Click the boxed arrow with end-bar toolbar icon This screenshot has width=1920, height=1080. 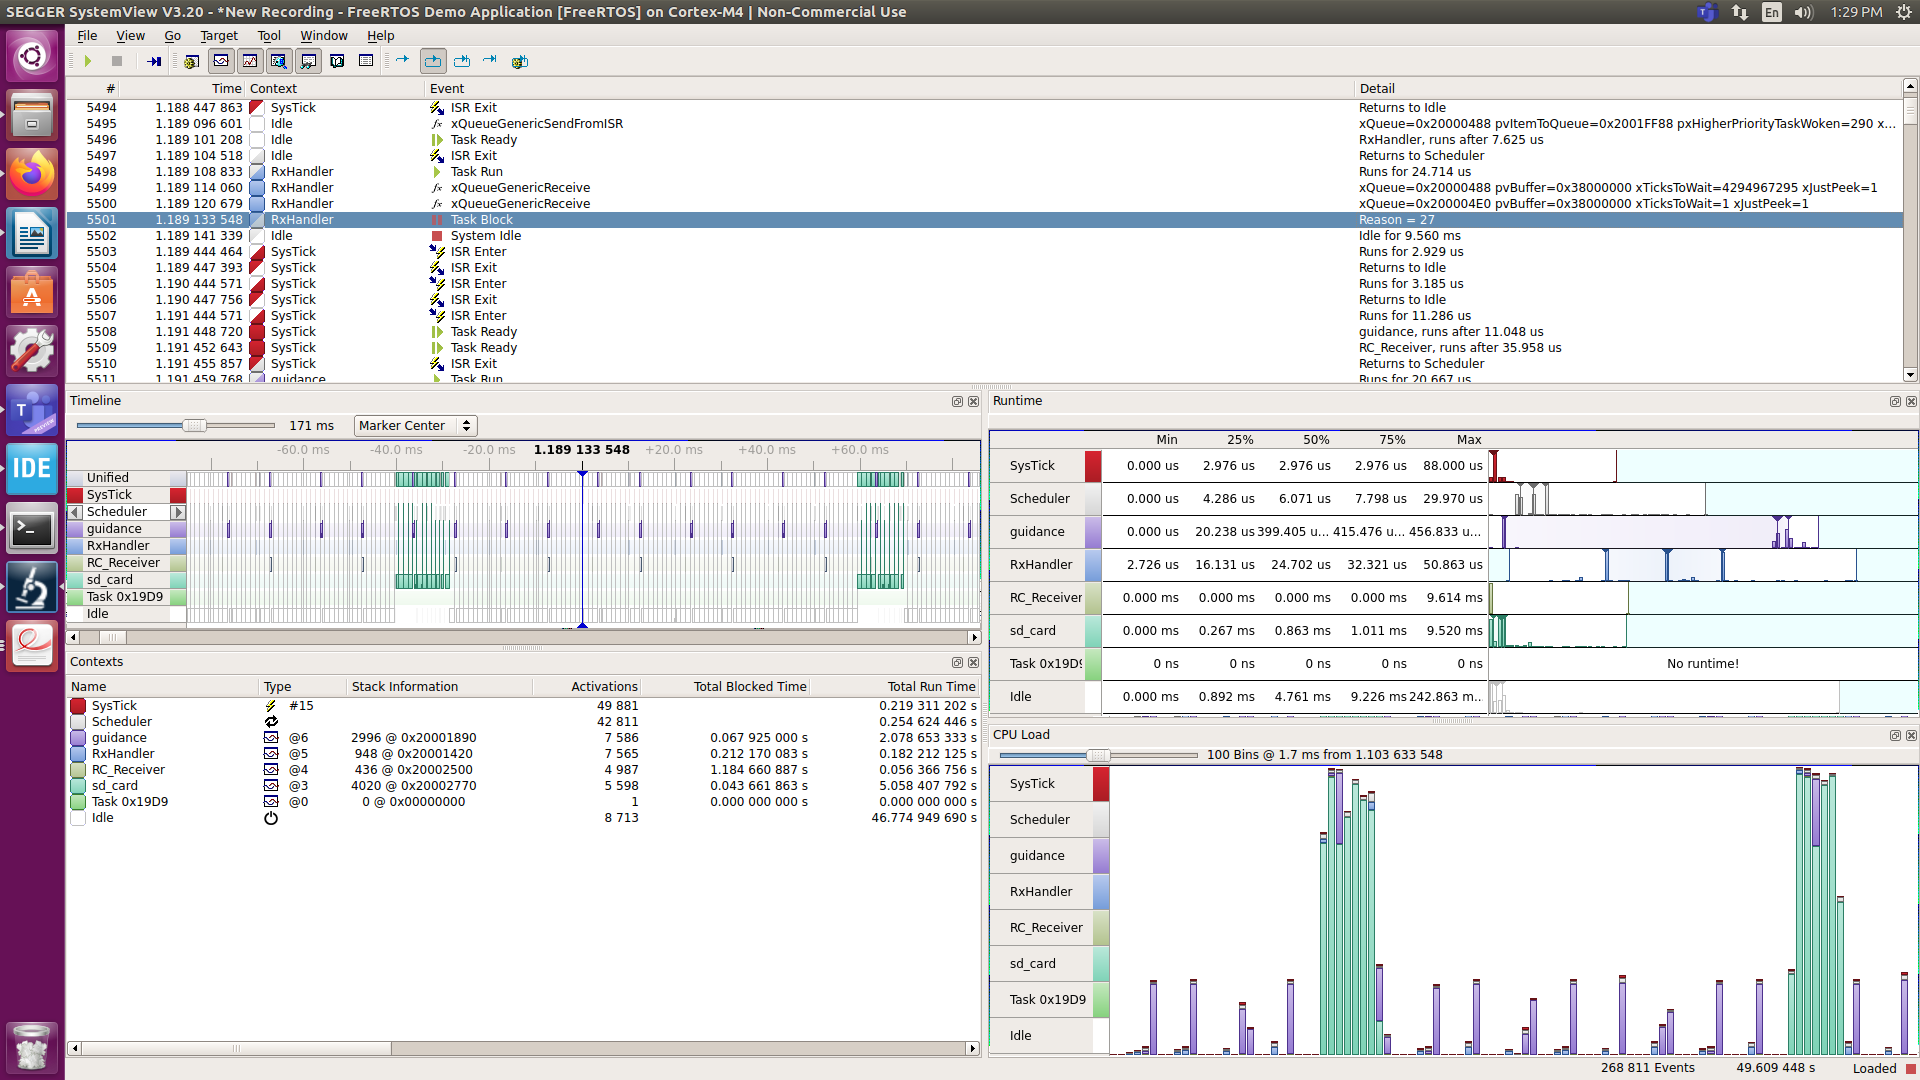pos(462,61)
